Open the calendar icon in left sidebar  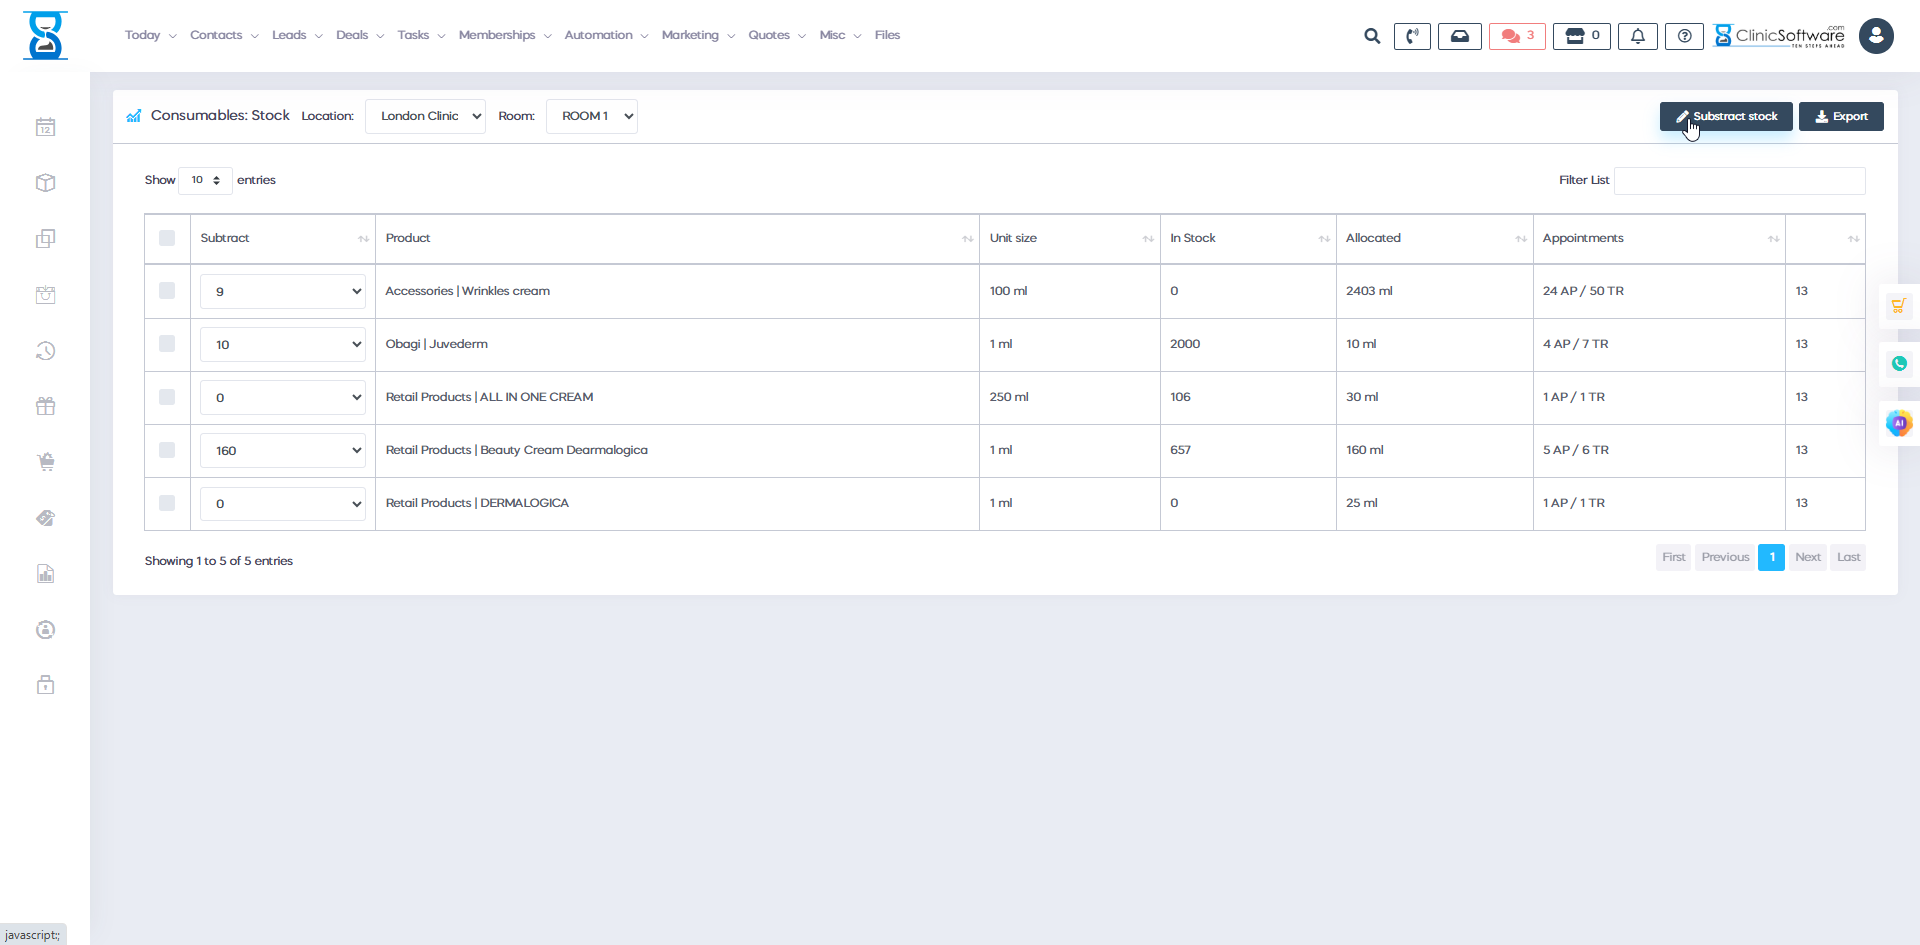pos(45,127)
